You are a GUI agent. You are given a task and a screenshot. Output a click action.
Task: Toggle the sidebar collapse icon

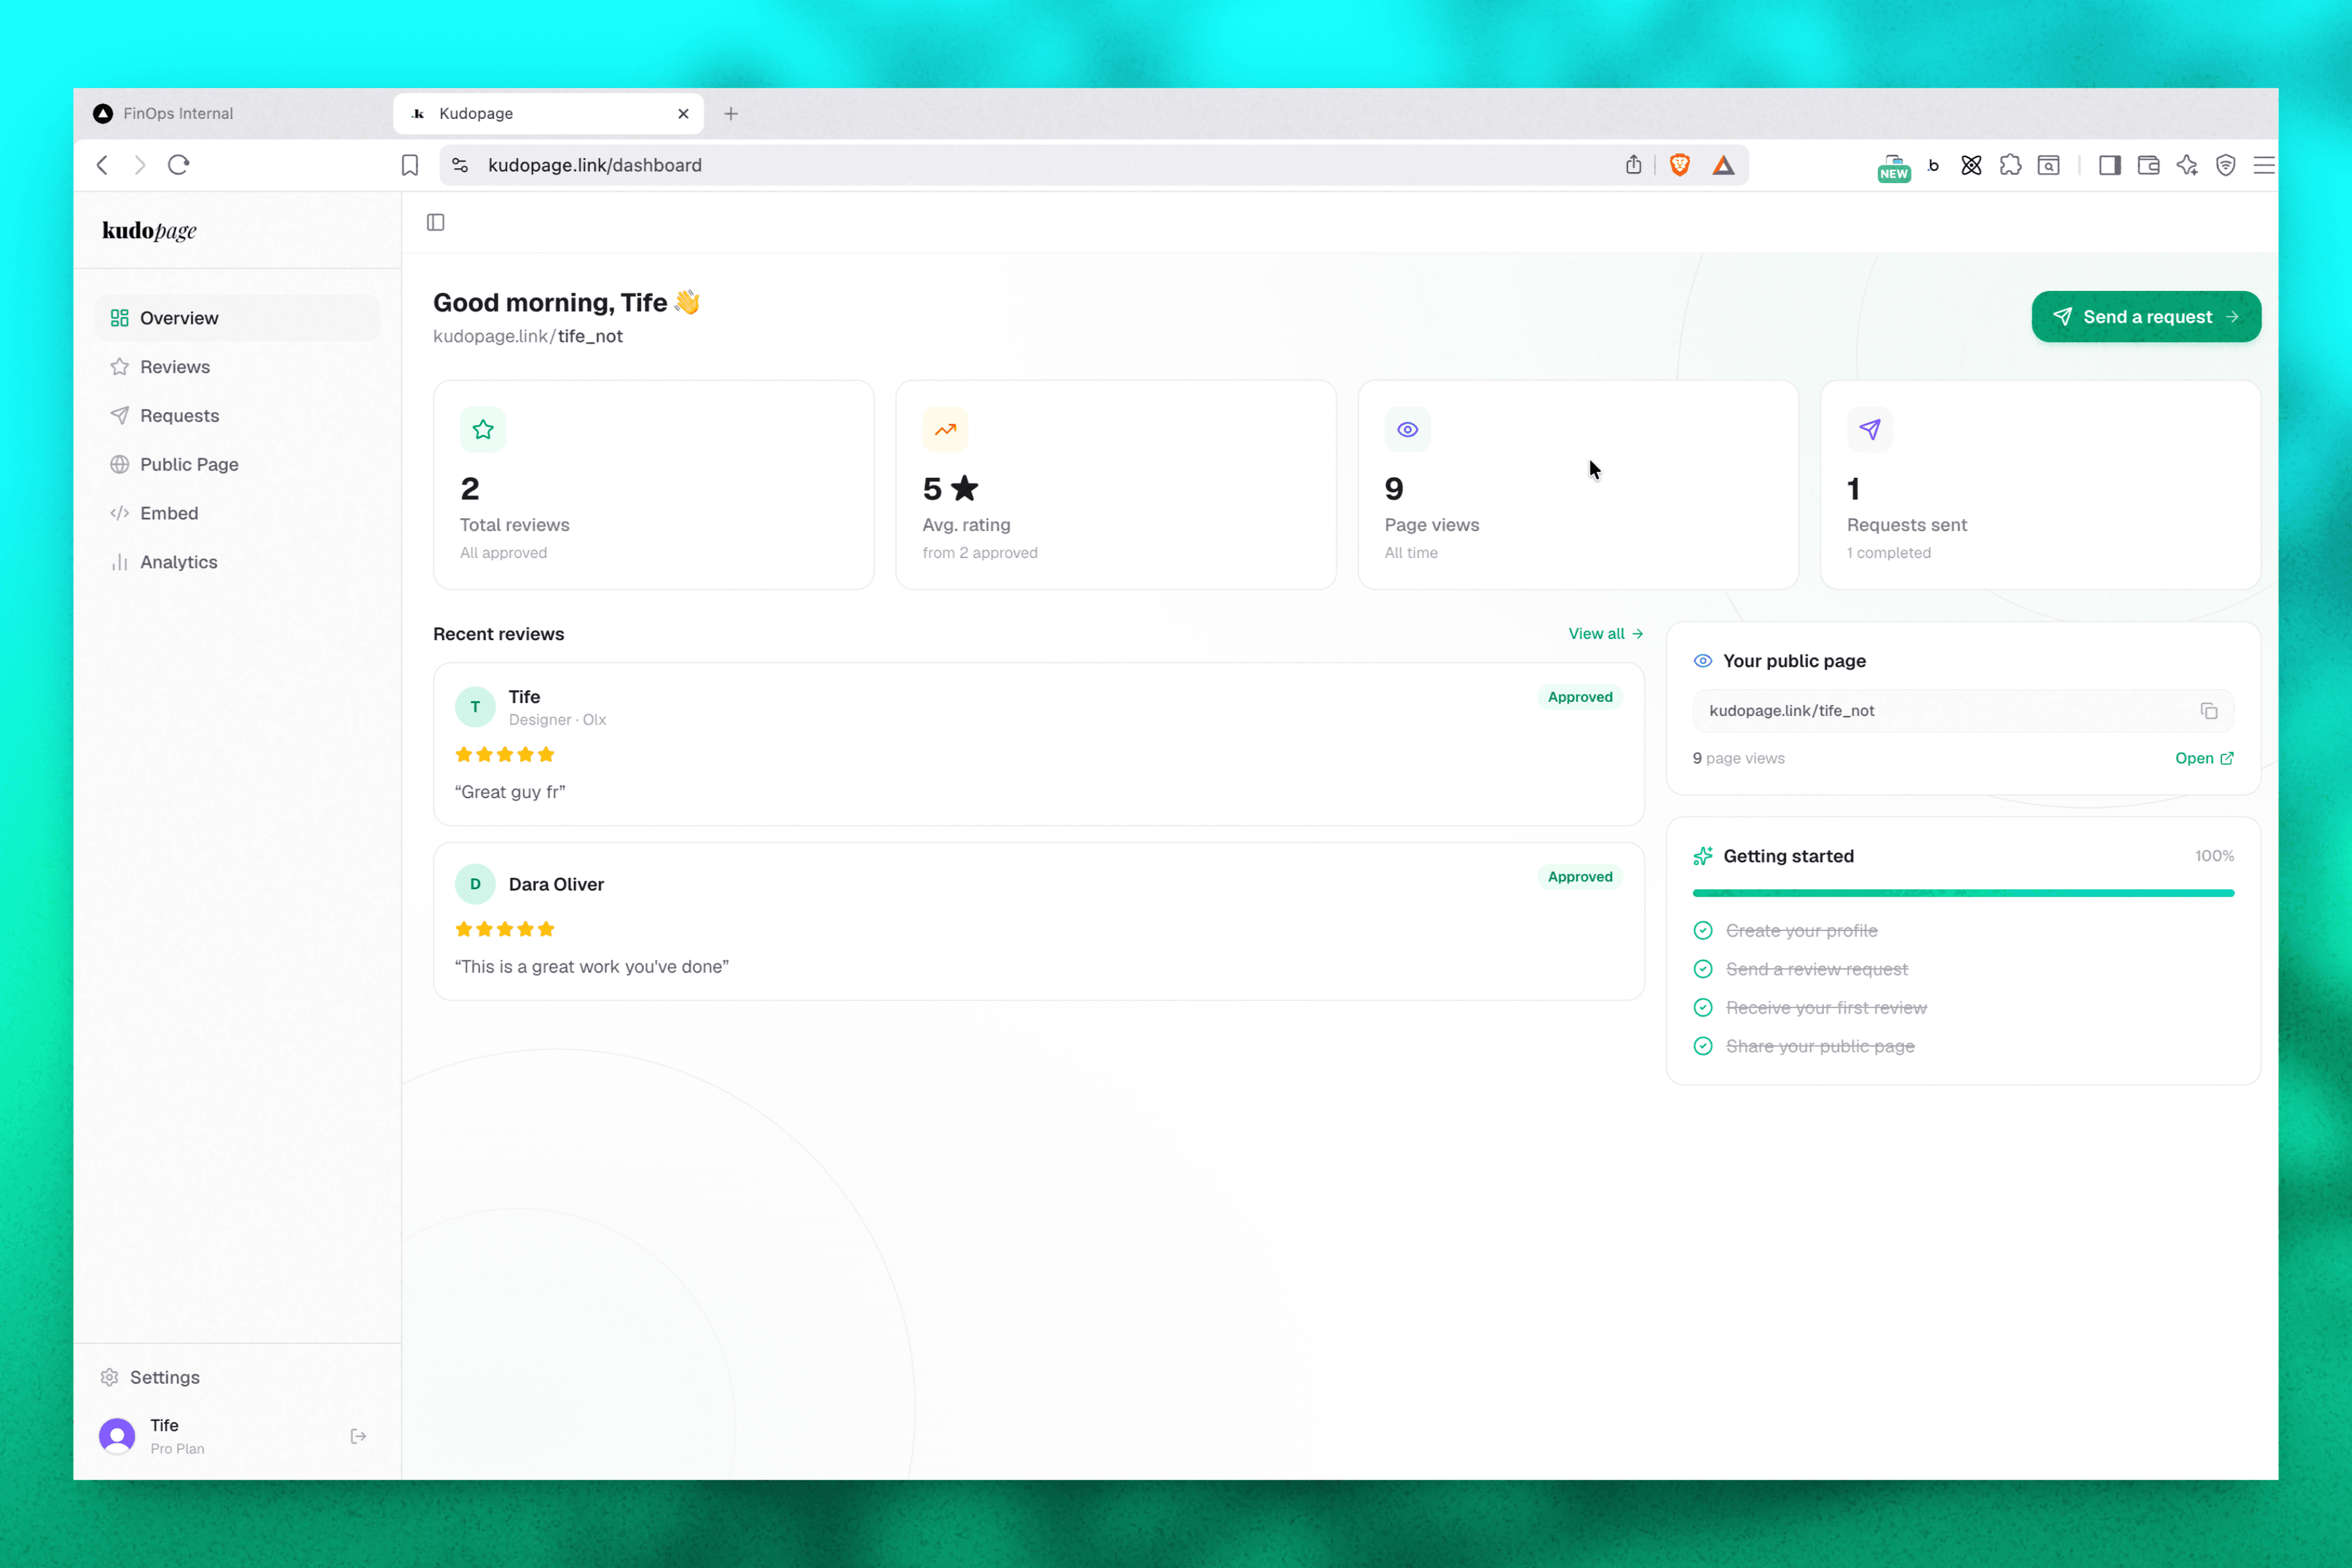pyautogui.click(x=435, y=222)
